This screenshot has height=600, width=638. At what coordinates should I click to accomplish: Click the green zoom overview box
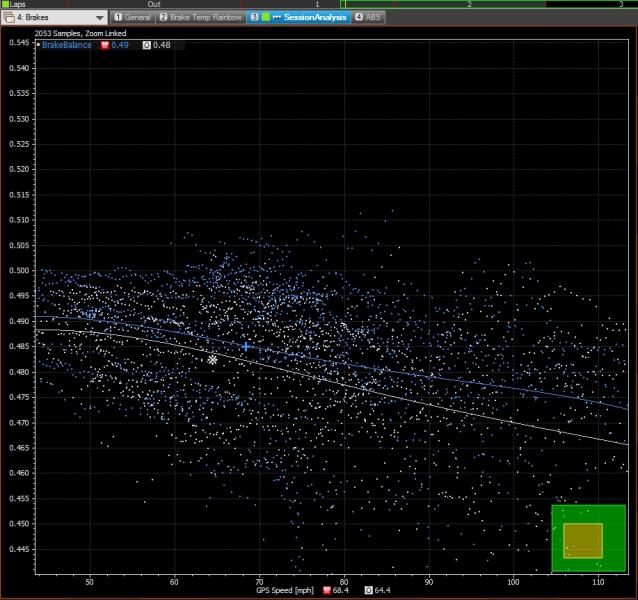[x=588, y=538]
